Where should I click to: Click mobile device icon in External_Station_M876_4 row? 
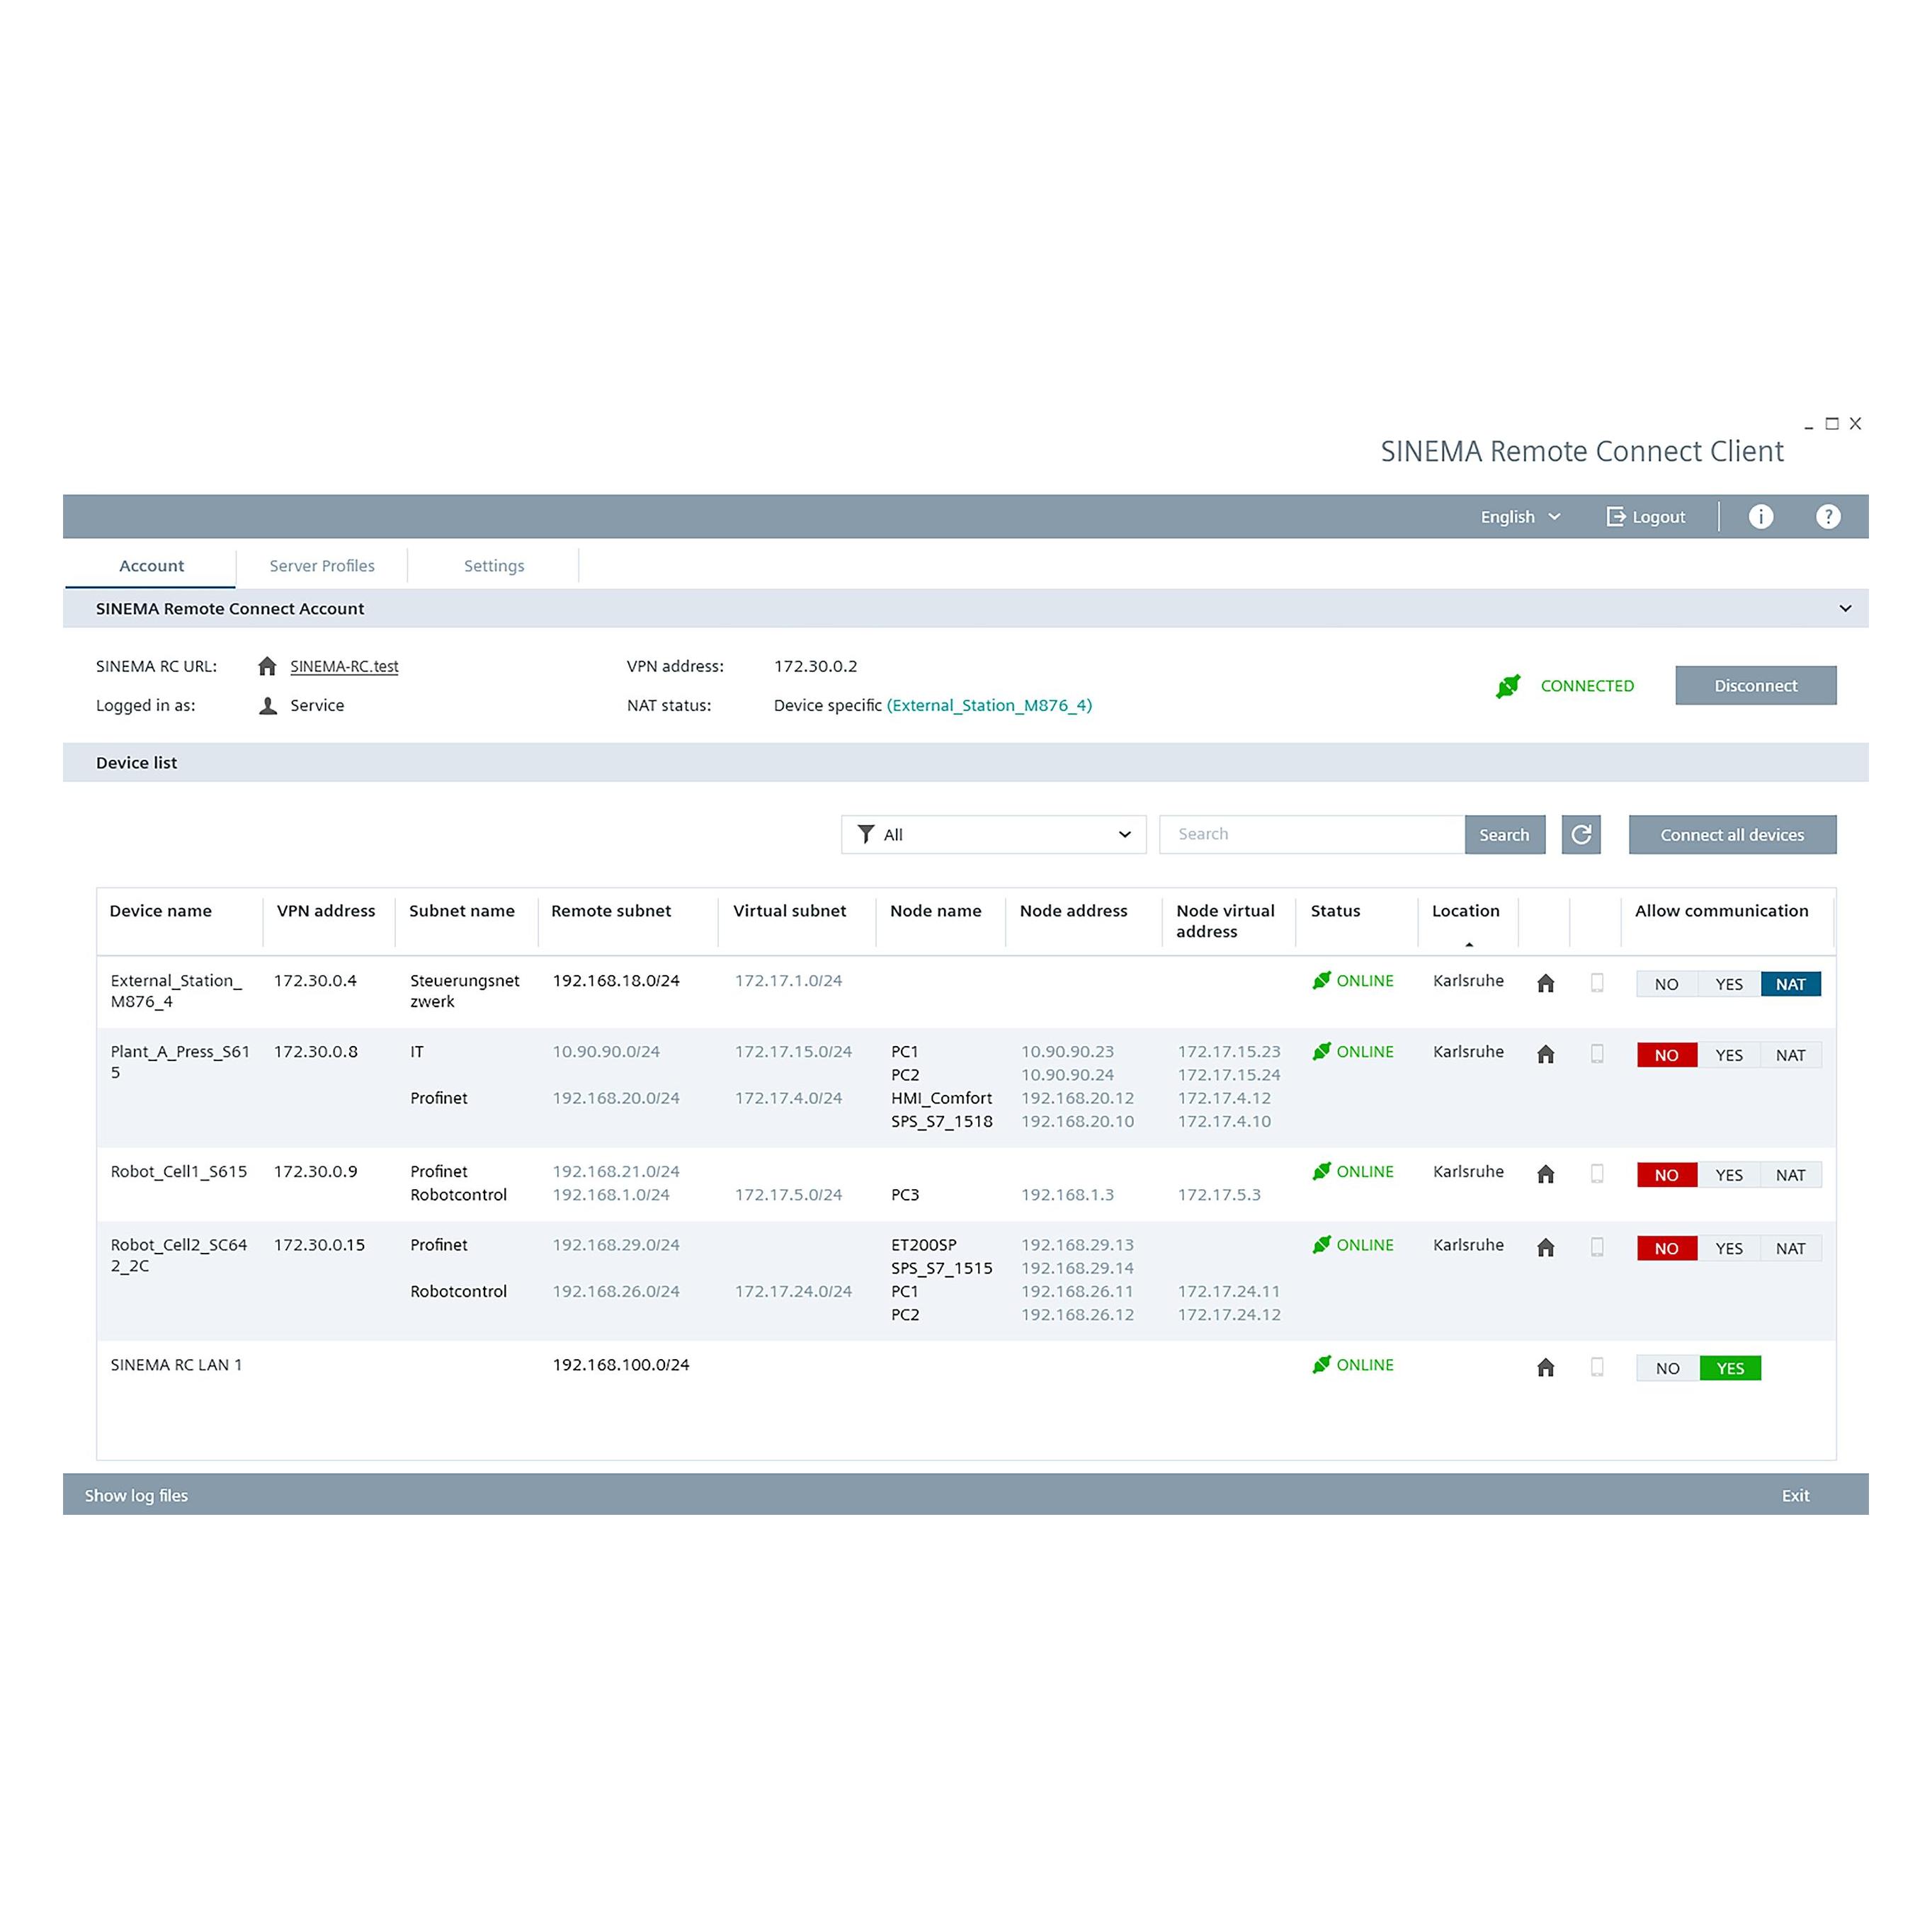[1597, 983]
